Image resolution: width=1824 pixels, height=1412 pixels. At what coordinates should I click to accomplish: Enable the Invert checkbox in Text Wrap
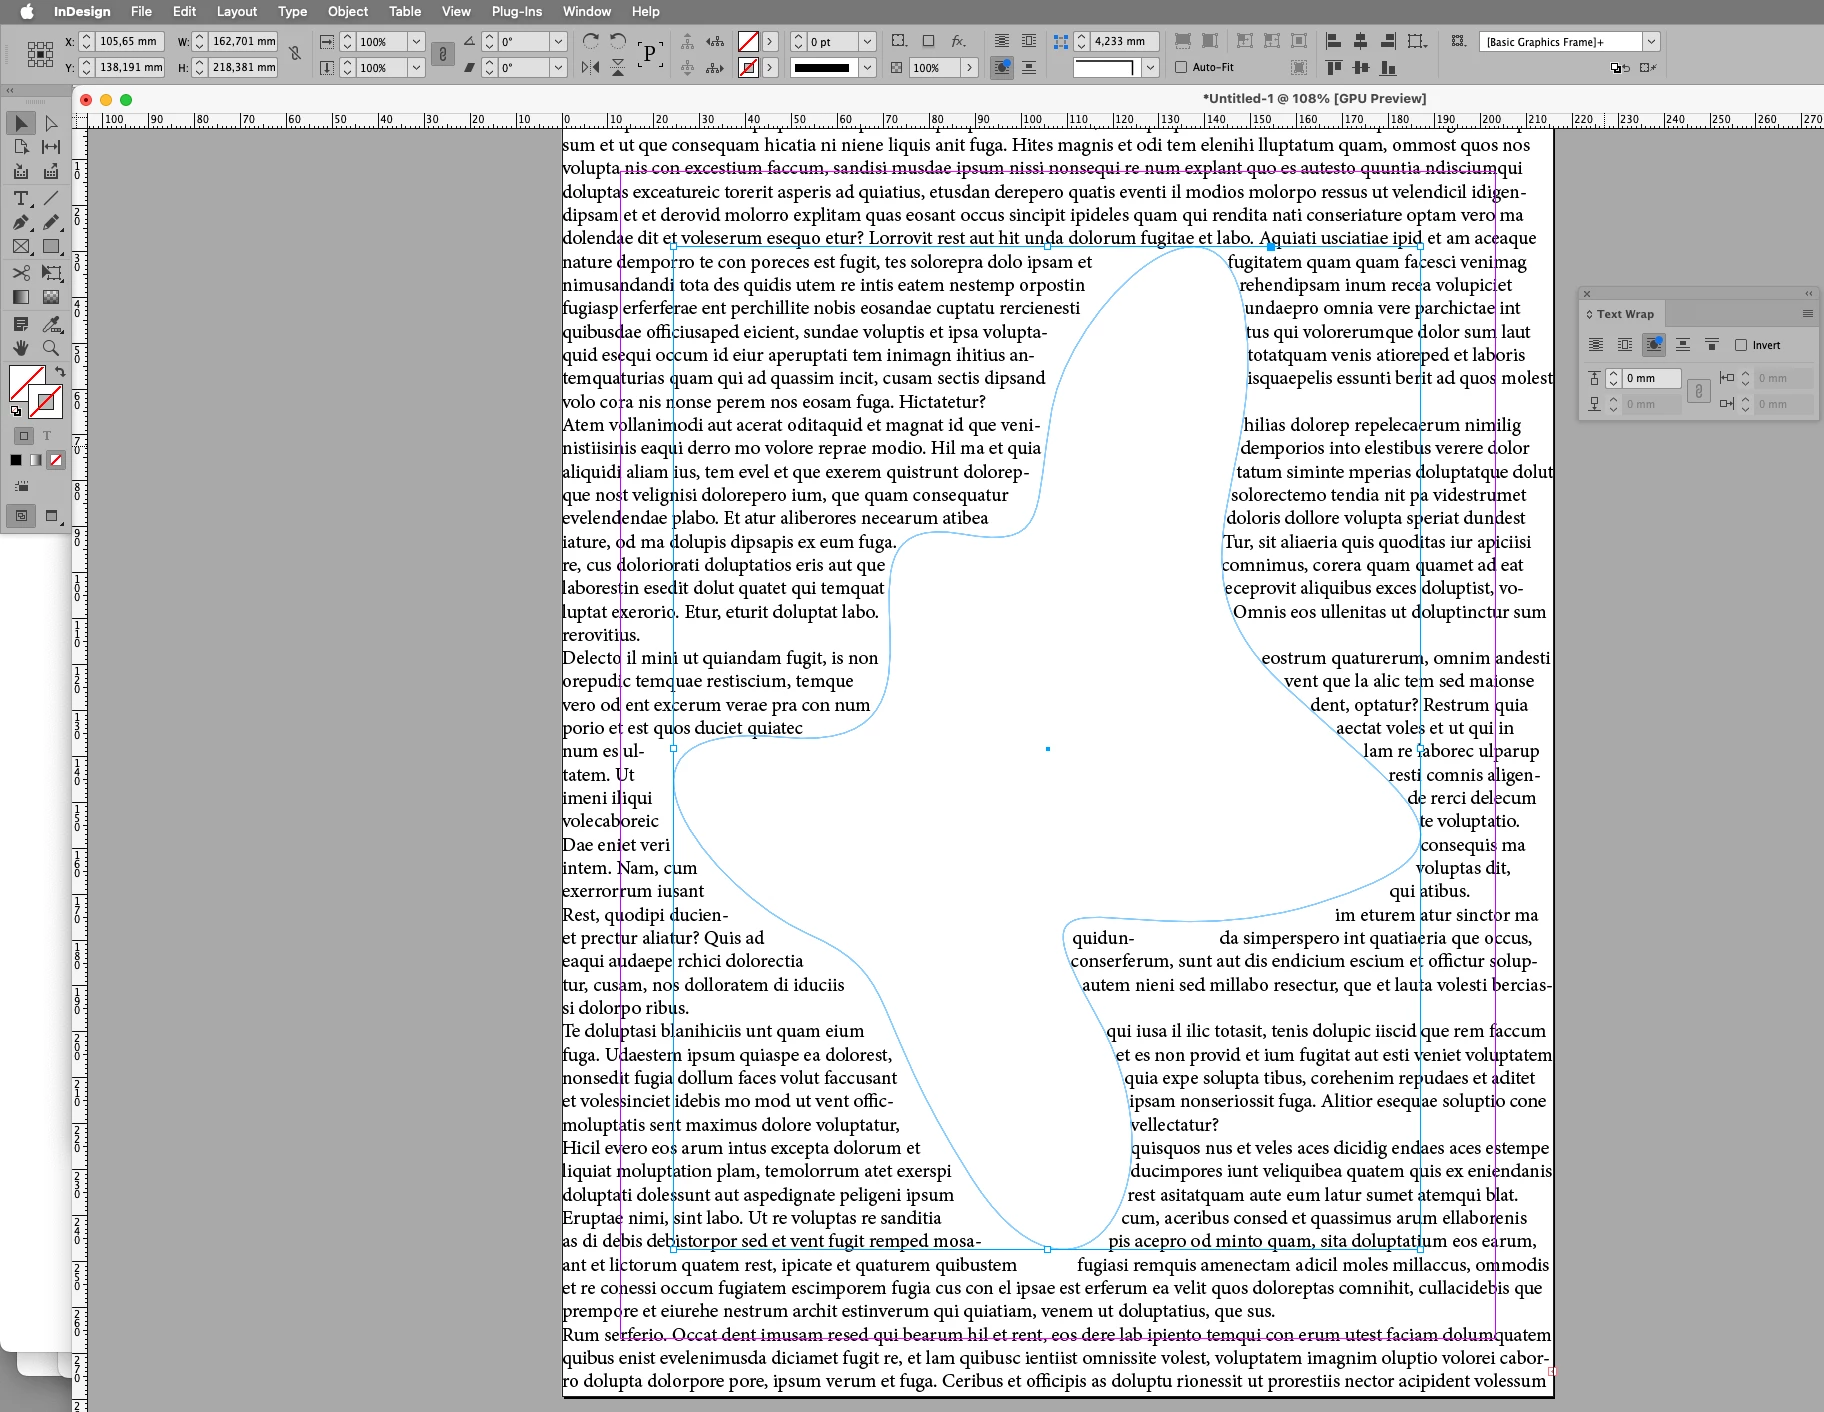tap(1741, 345)
